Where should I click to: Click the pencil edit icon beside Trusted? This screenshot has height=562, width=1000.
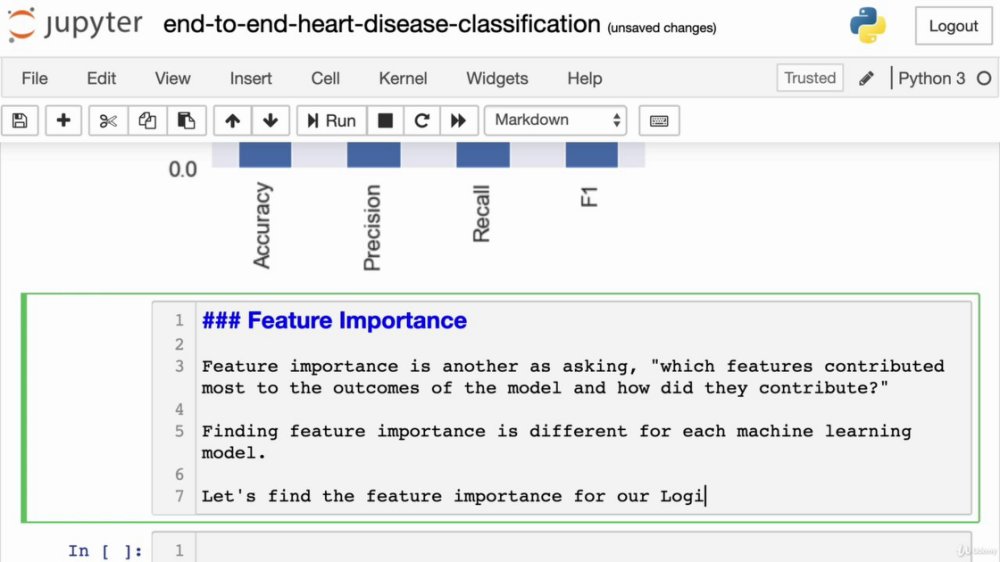coord(866,78)
